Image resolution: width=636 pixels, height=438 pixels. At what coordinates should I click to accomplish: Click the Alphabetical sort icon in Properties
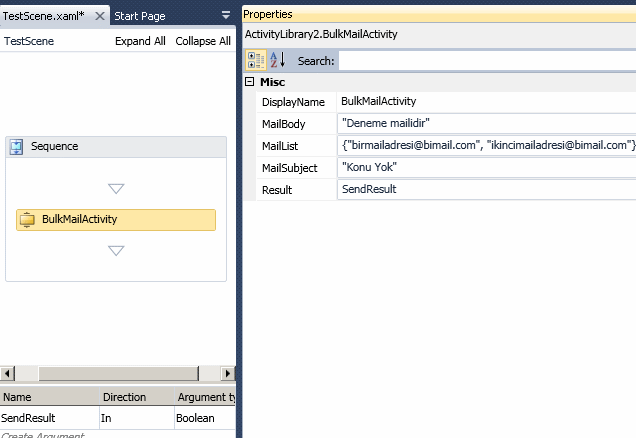277,60
